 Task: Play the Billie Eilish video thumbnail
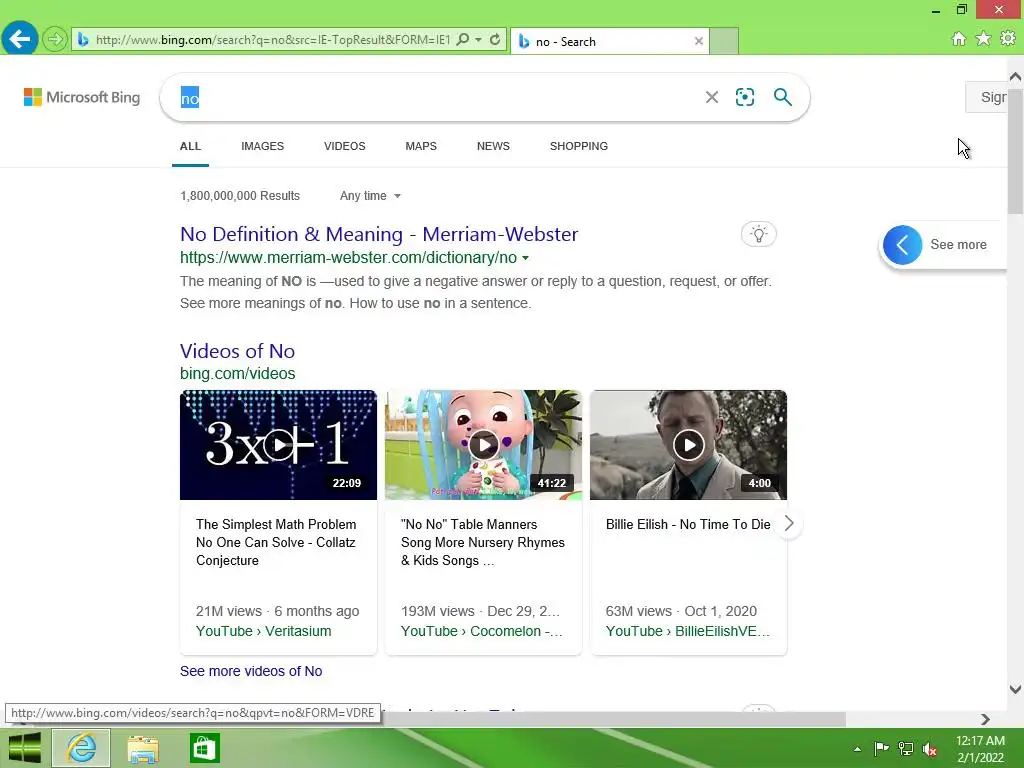point(688,445)
